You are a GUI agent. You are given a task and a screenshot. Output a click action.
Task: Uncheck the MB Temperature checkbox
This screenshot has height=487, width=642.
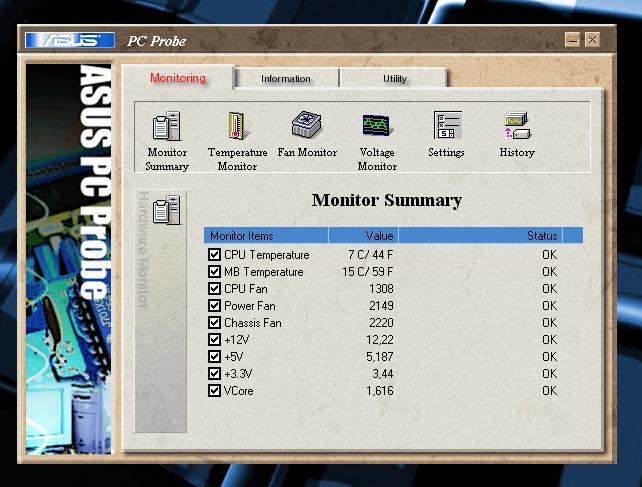(214, 272)
